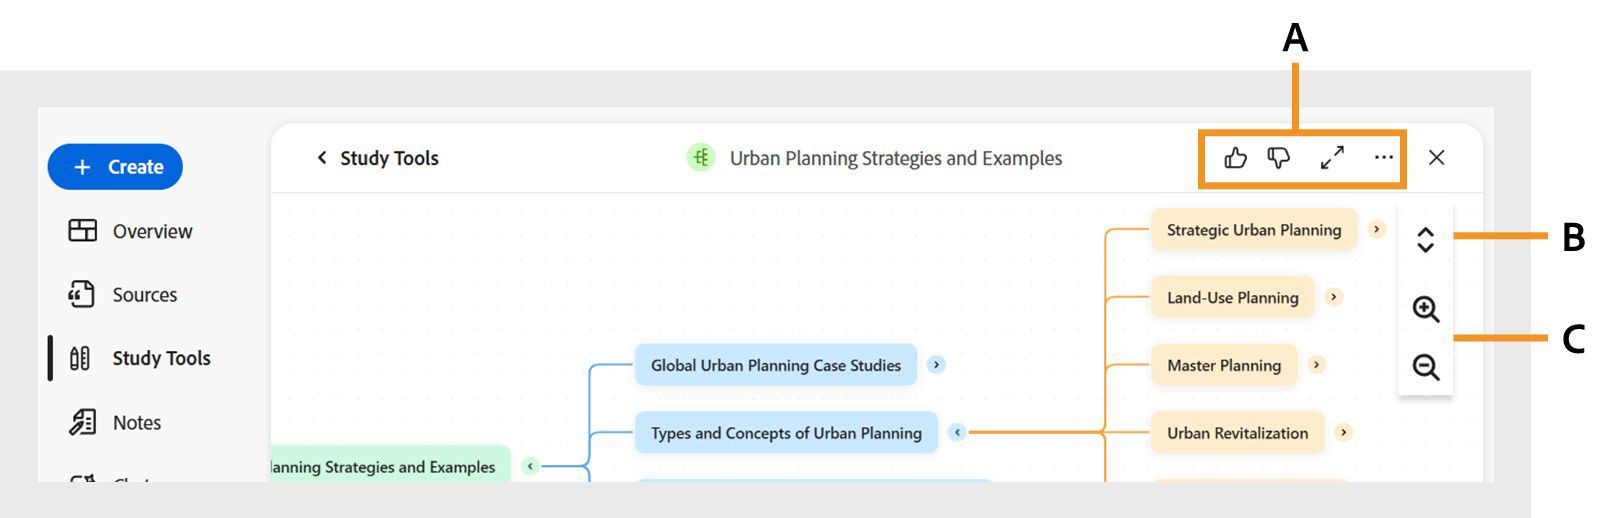Collapse Types and Concepts of Urban Planning
Image resolution: width=1600 pixels, height=518 pixels.
(957, 432)
